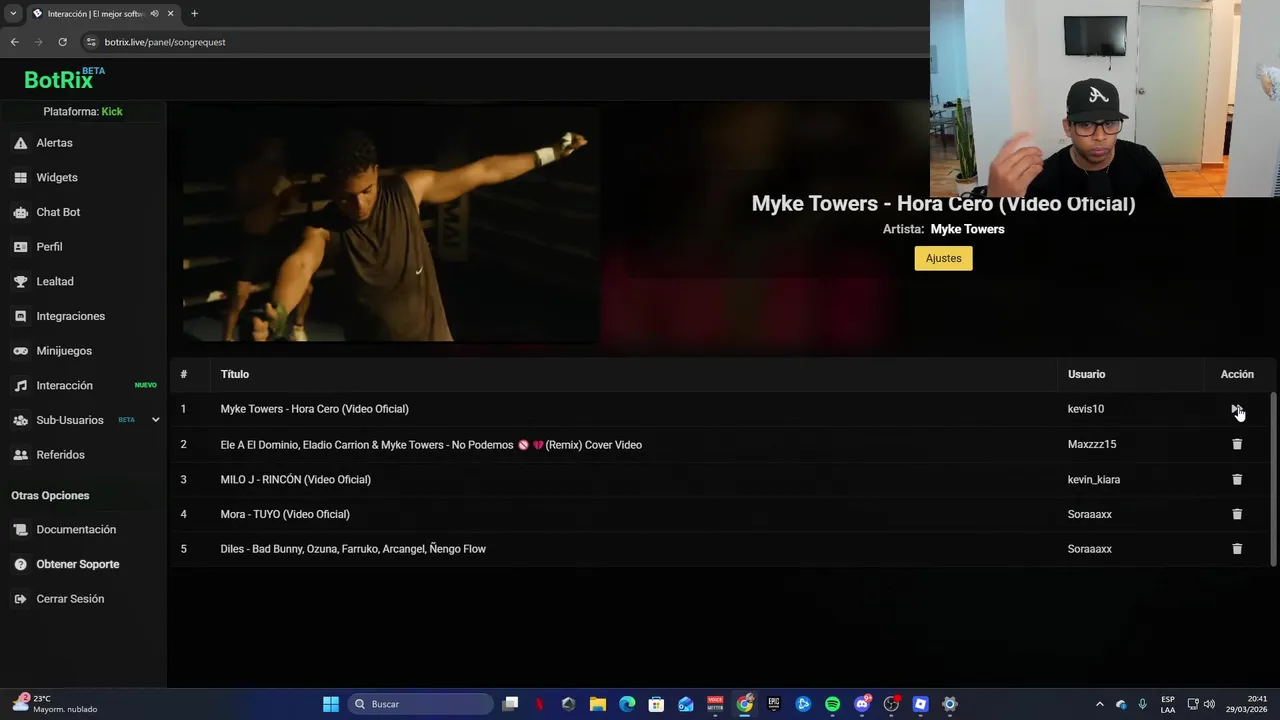Image resolution: width=1280 pixels, height=720 pixels.
Task: Go to Chat Bot page
Action: [x=58, y=212]
